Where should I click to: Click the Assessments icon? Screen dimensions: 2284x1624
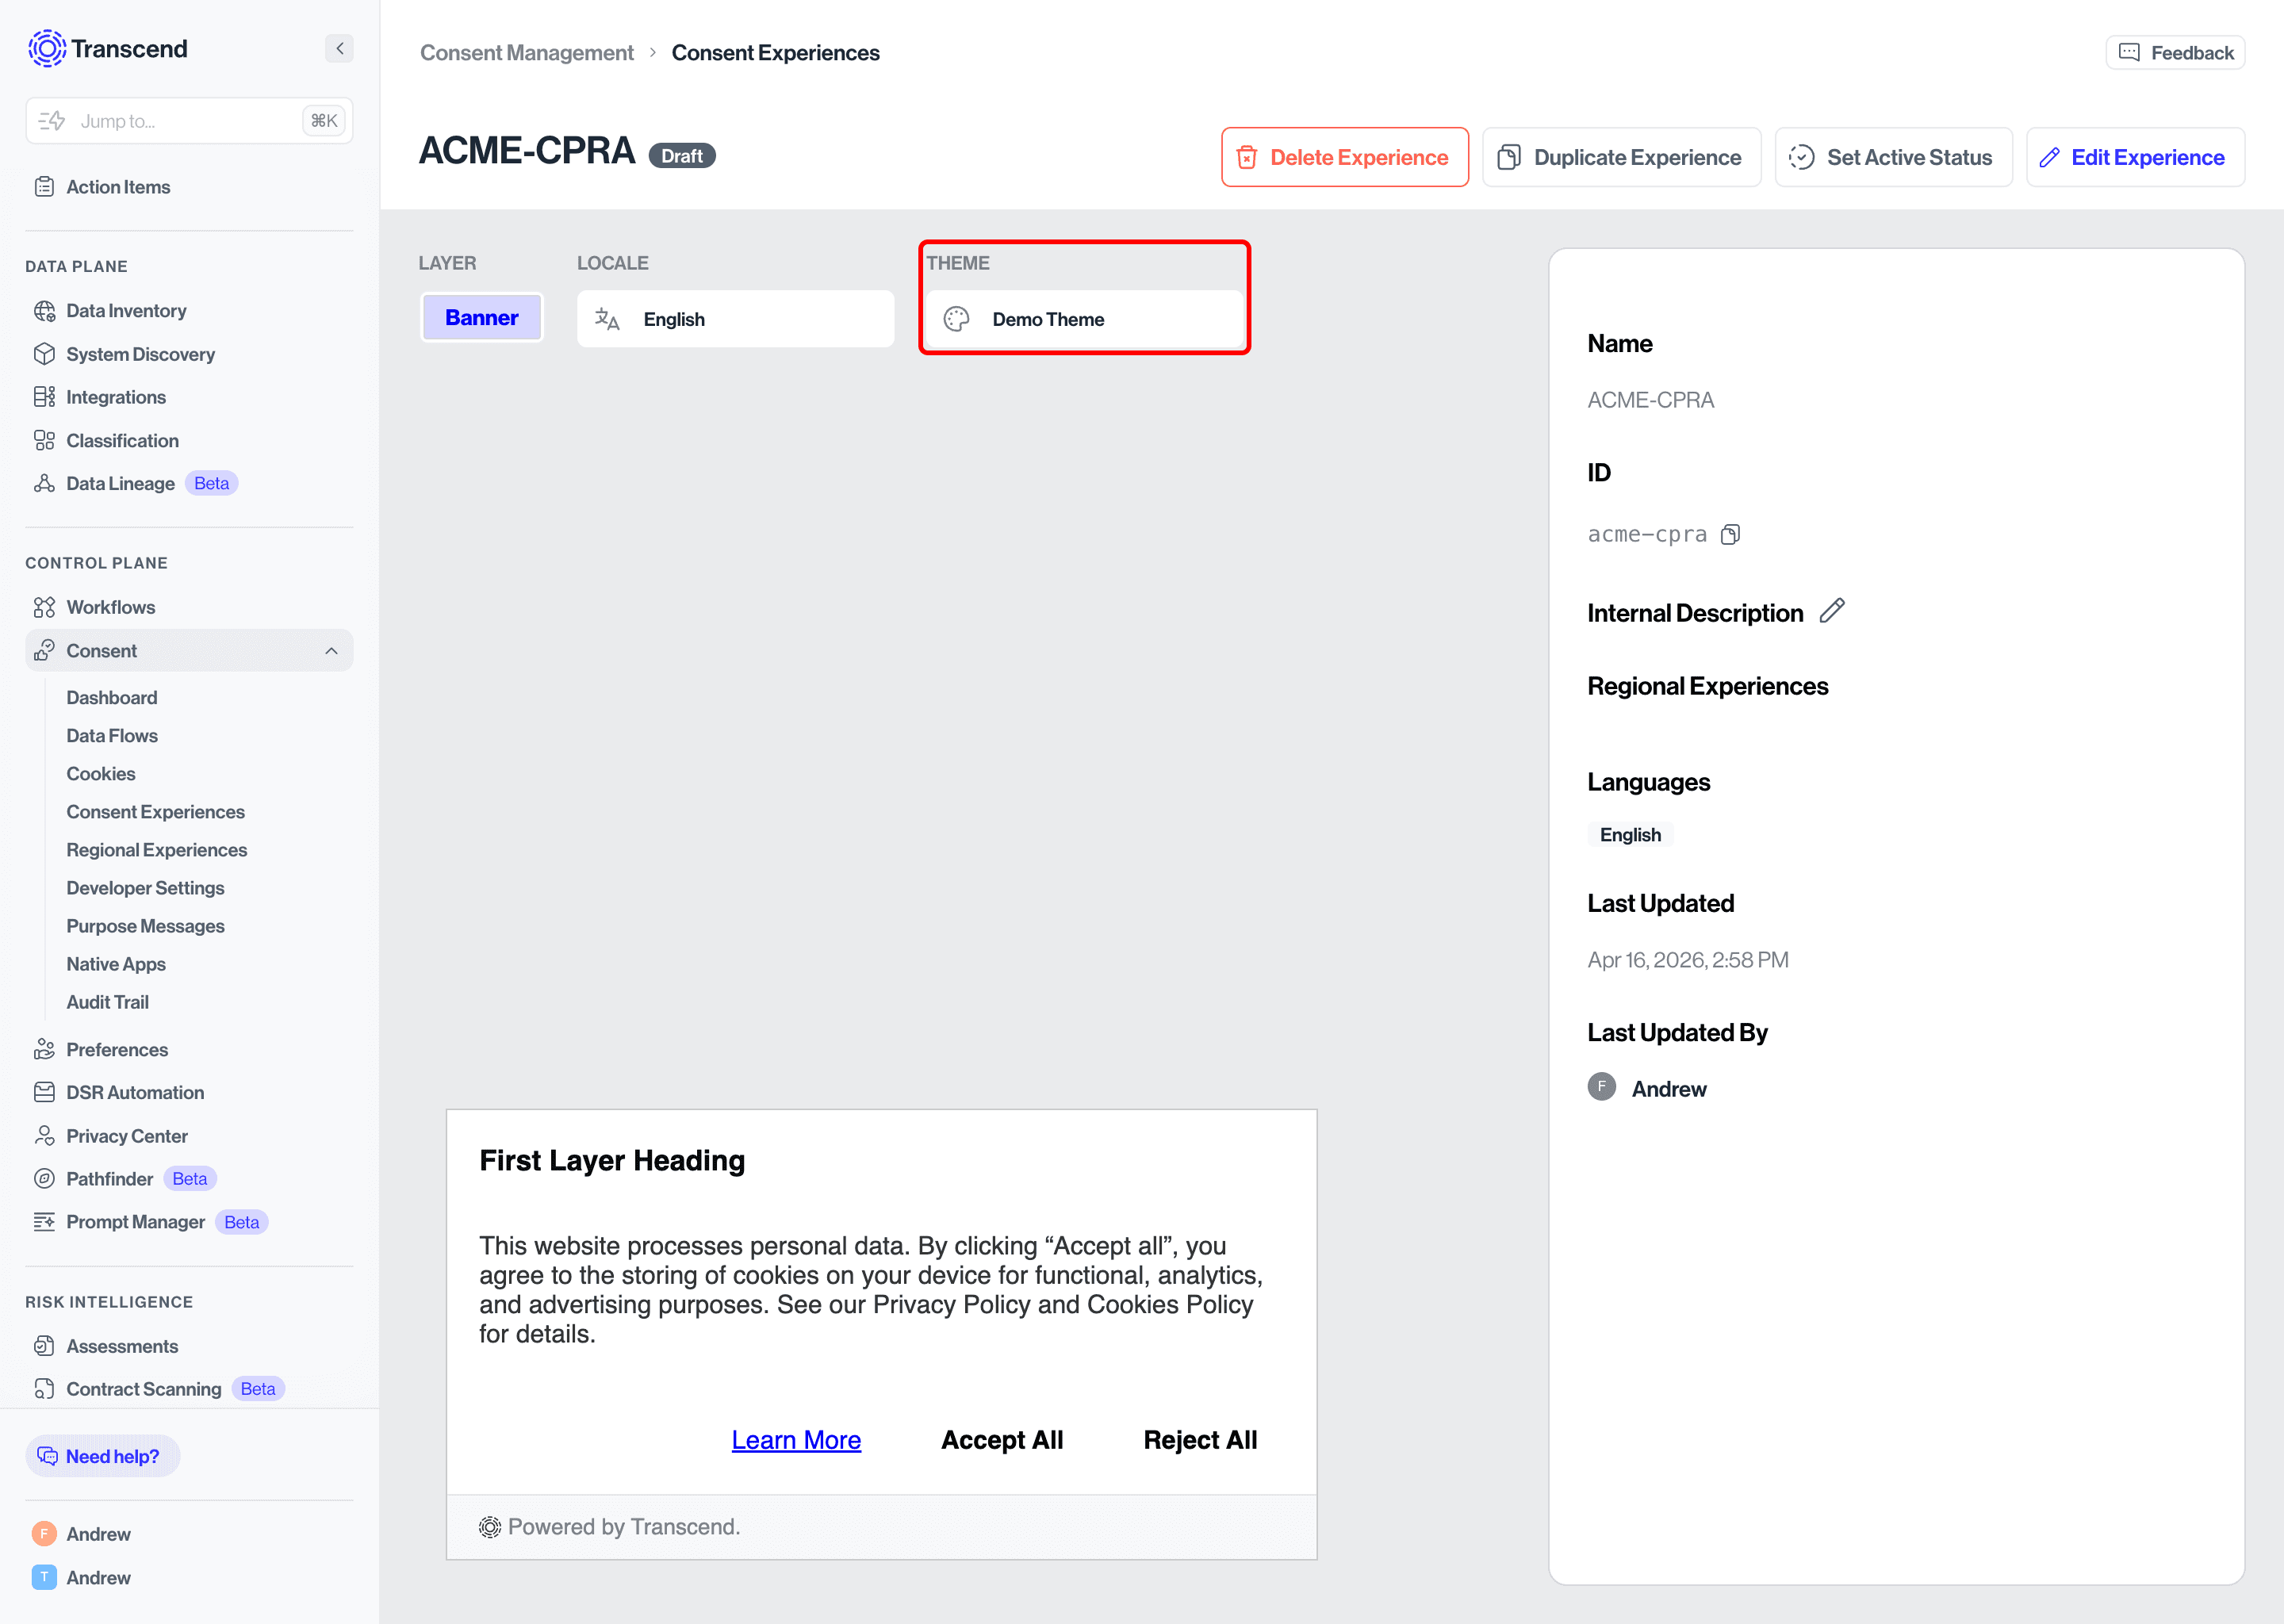click(x=44, y=1346)
